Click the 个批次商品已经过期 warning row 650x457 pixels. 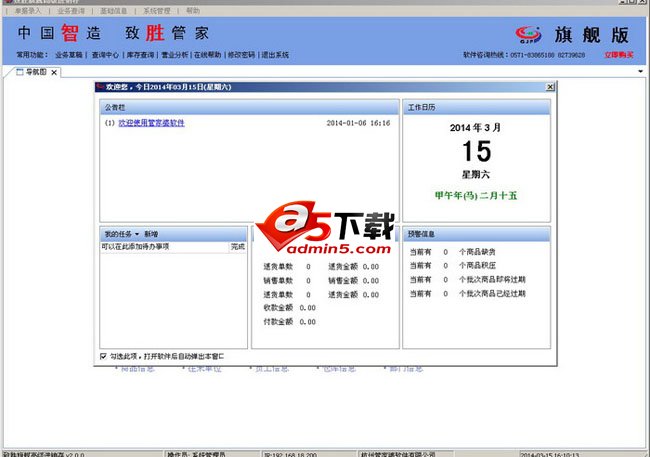pos(492,294)
